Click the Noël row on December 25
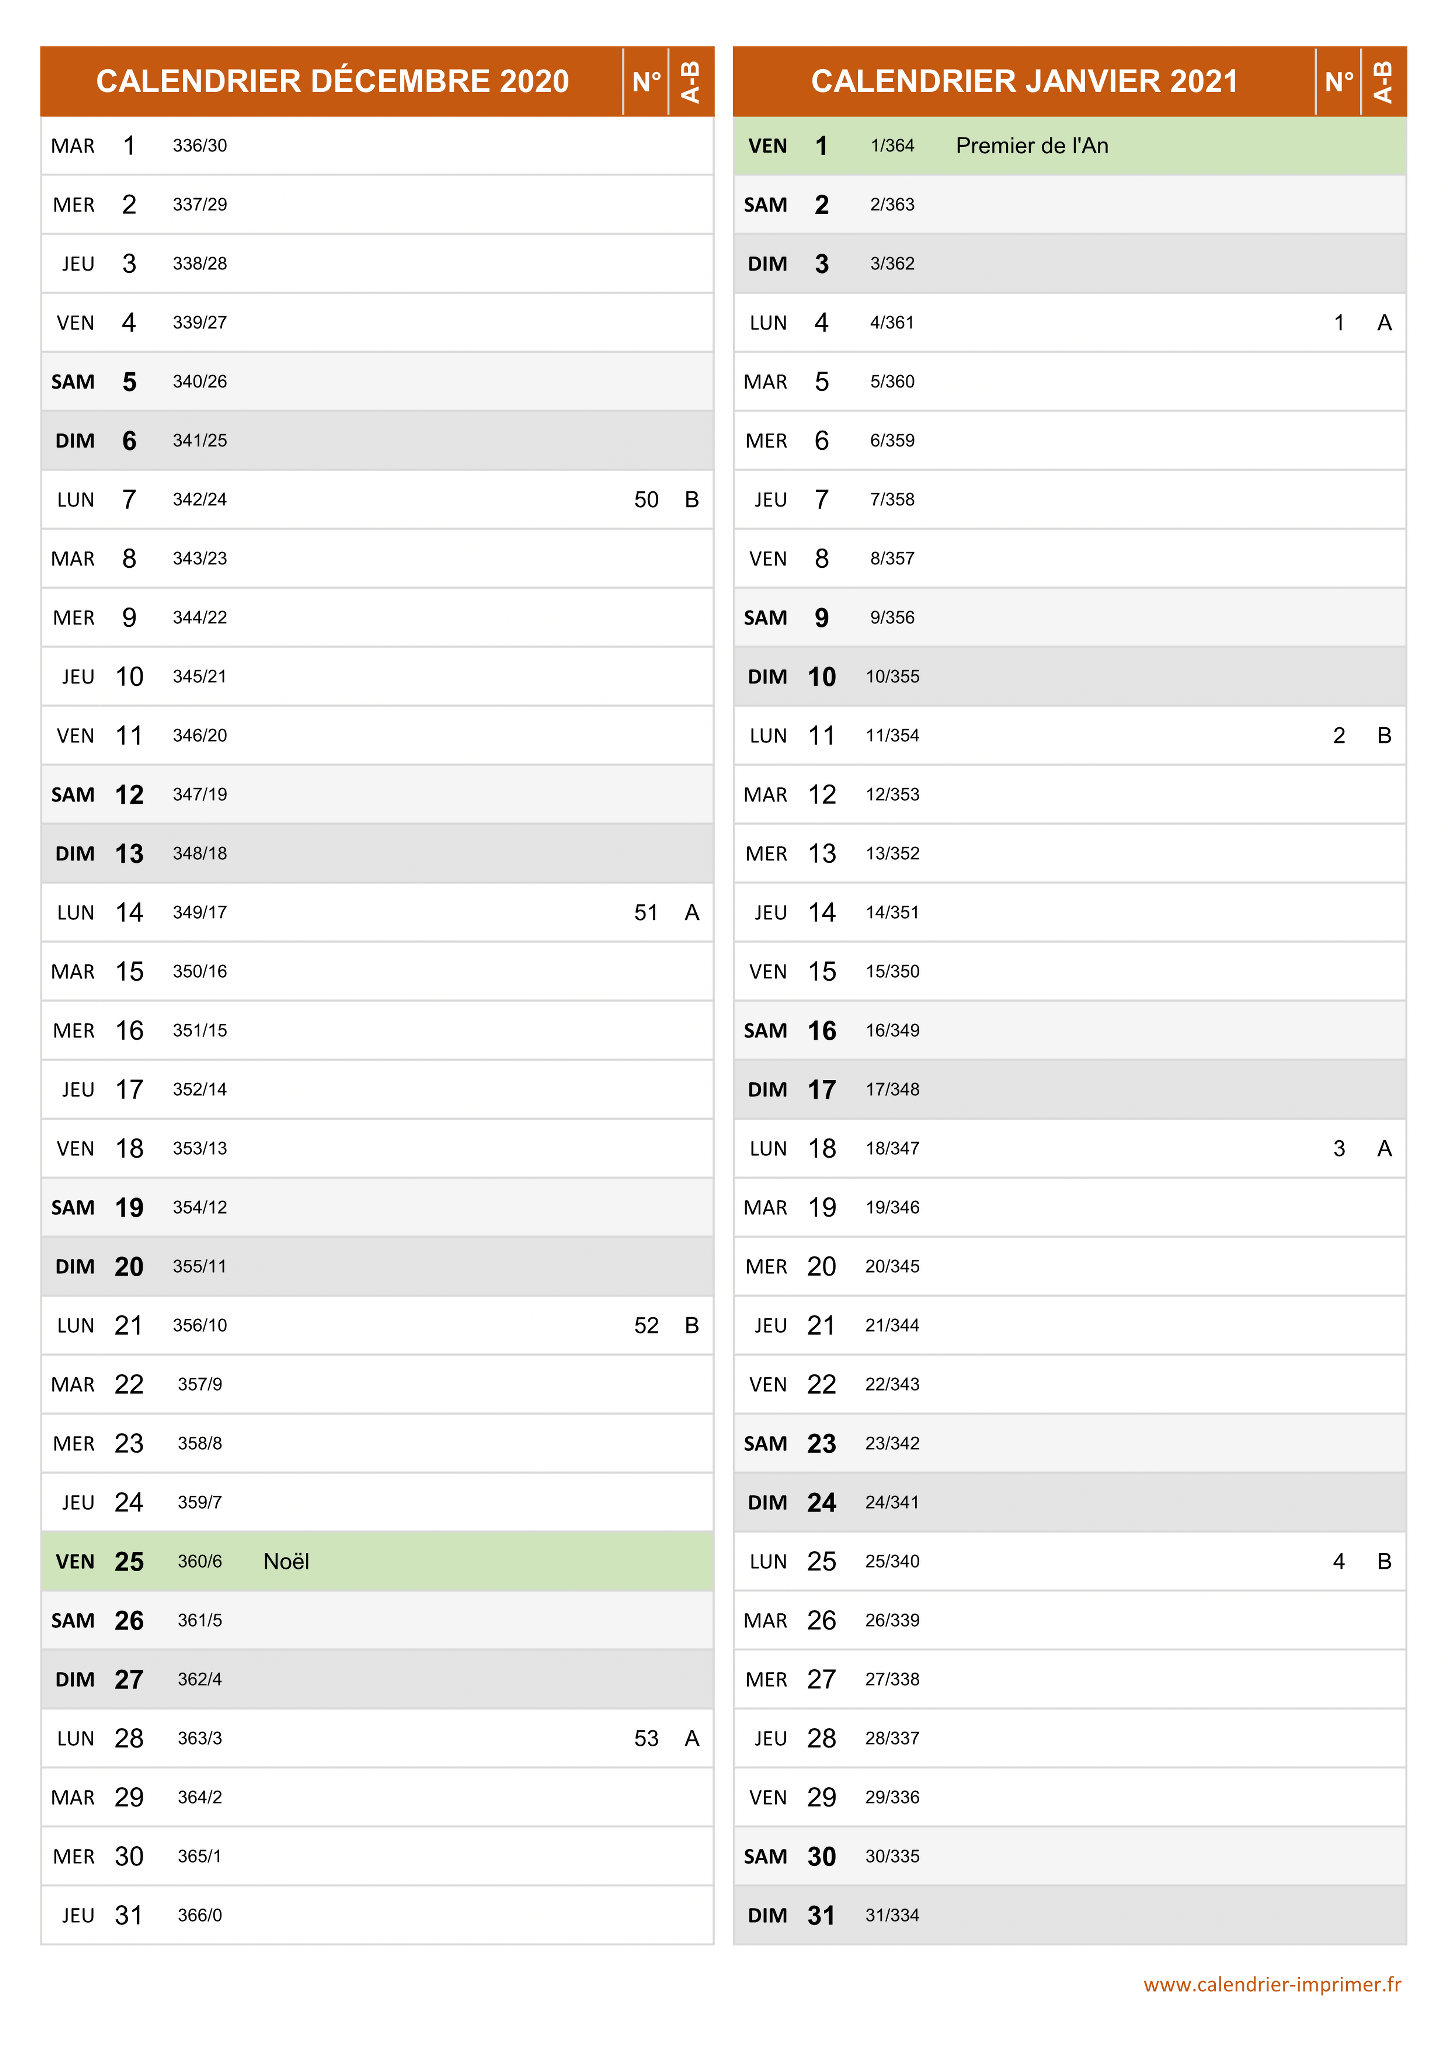 coord(377,1562)
